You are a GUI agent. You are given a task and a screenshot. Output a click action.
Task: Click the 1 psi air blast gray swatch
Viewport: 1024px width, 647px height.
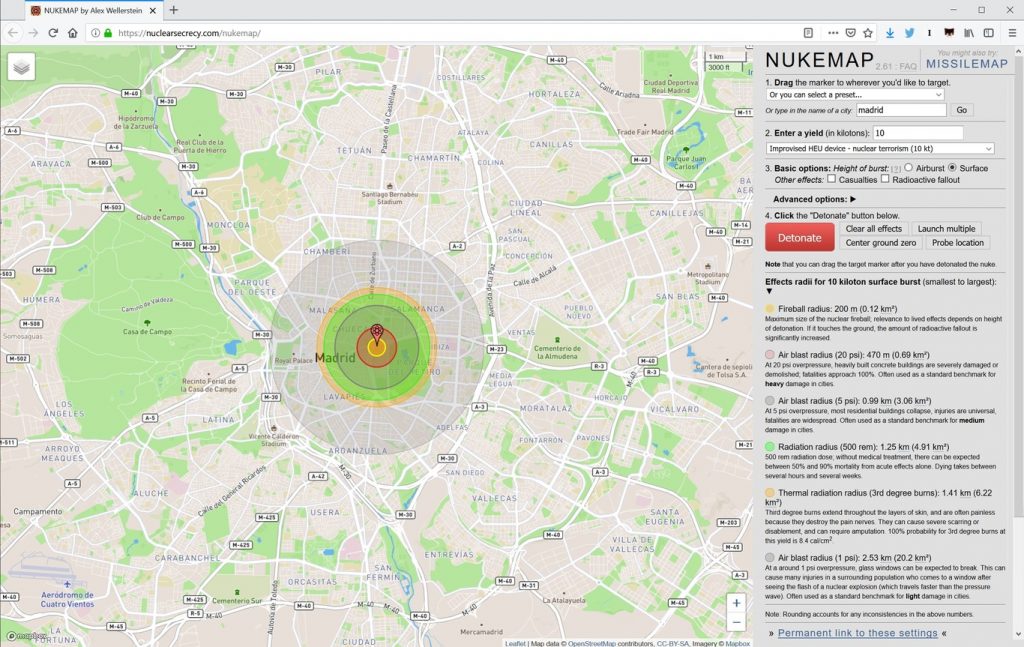click(770, 558)
